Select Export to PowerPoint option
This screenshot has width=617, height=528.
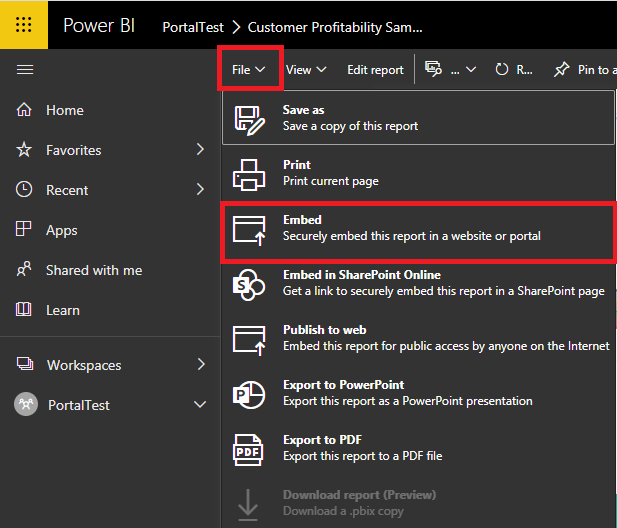(418, 393)
